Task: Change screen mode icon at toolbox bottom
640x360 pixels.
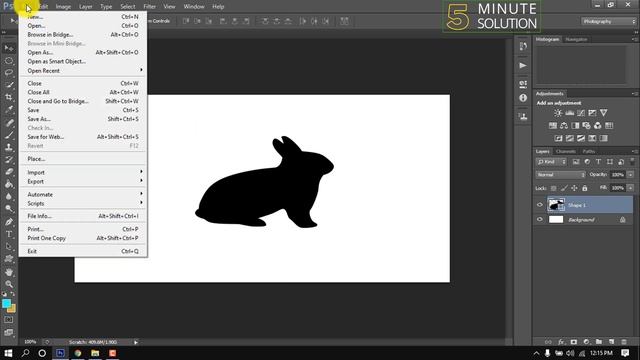Action: 9,333
